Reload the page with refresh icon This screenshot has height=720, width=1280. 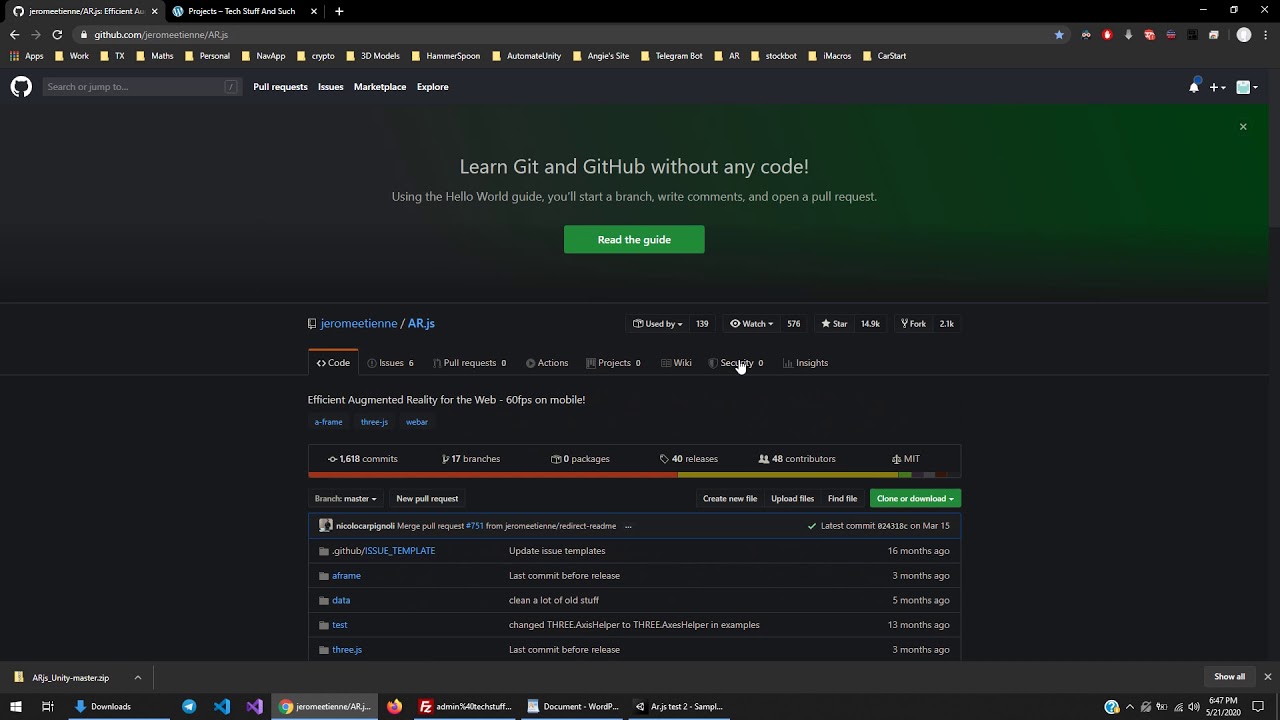tap(57, 35)
